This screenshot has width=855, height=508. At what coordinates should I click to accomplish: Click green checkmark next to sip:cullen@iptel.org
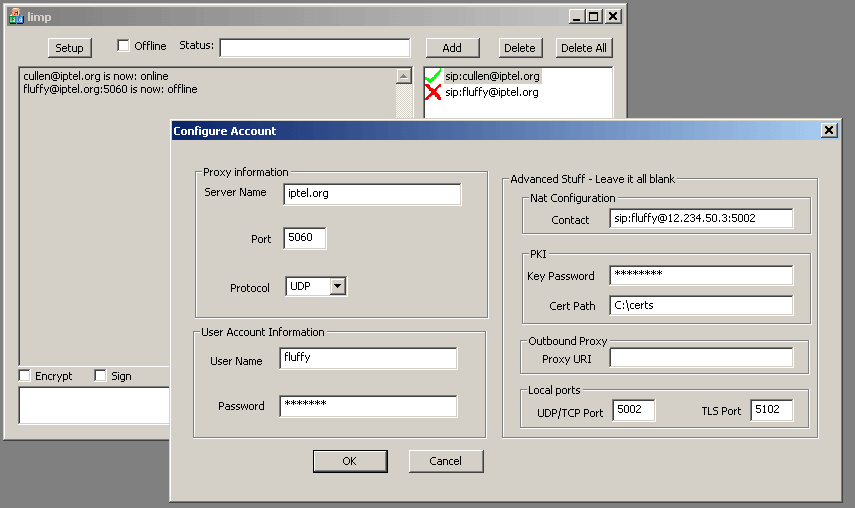(x=433, y=76)
